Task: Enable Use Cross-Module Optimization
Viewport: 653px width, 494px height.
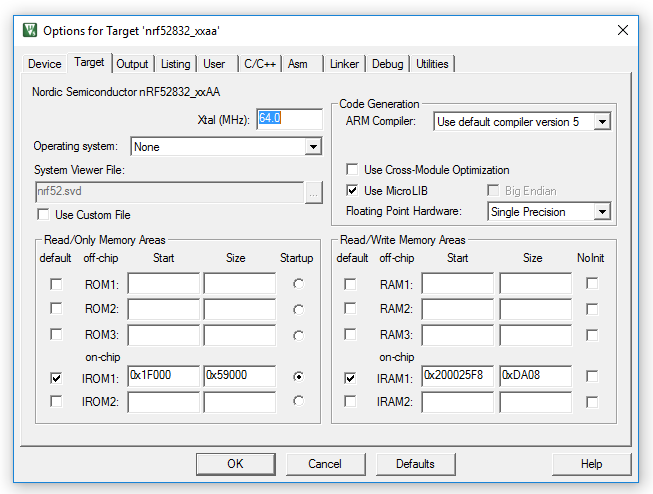Action: tap(352, 170)
